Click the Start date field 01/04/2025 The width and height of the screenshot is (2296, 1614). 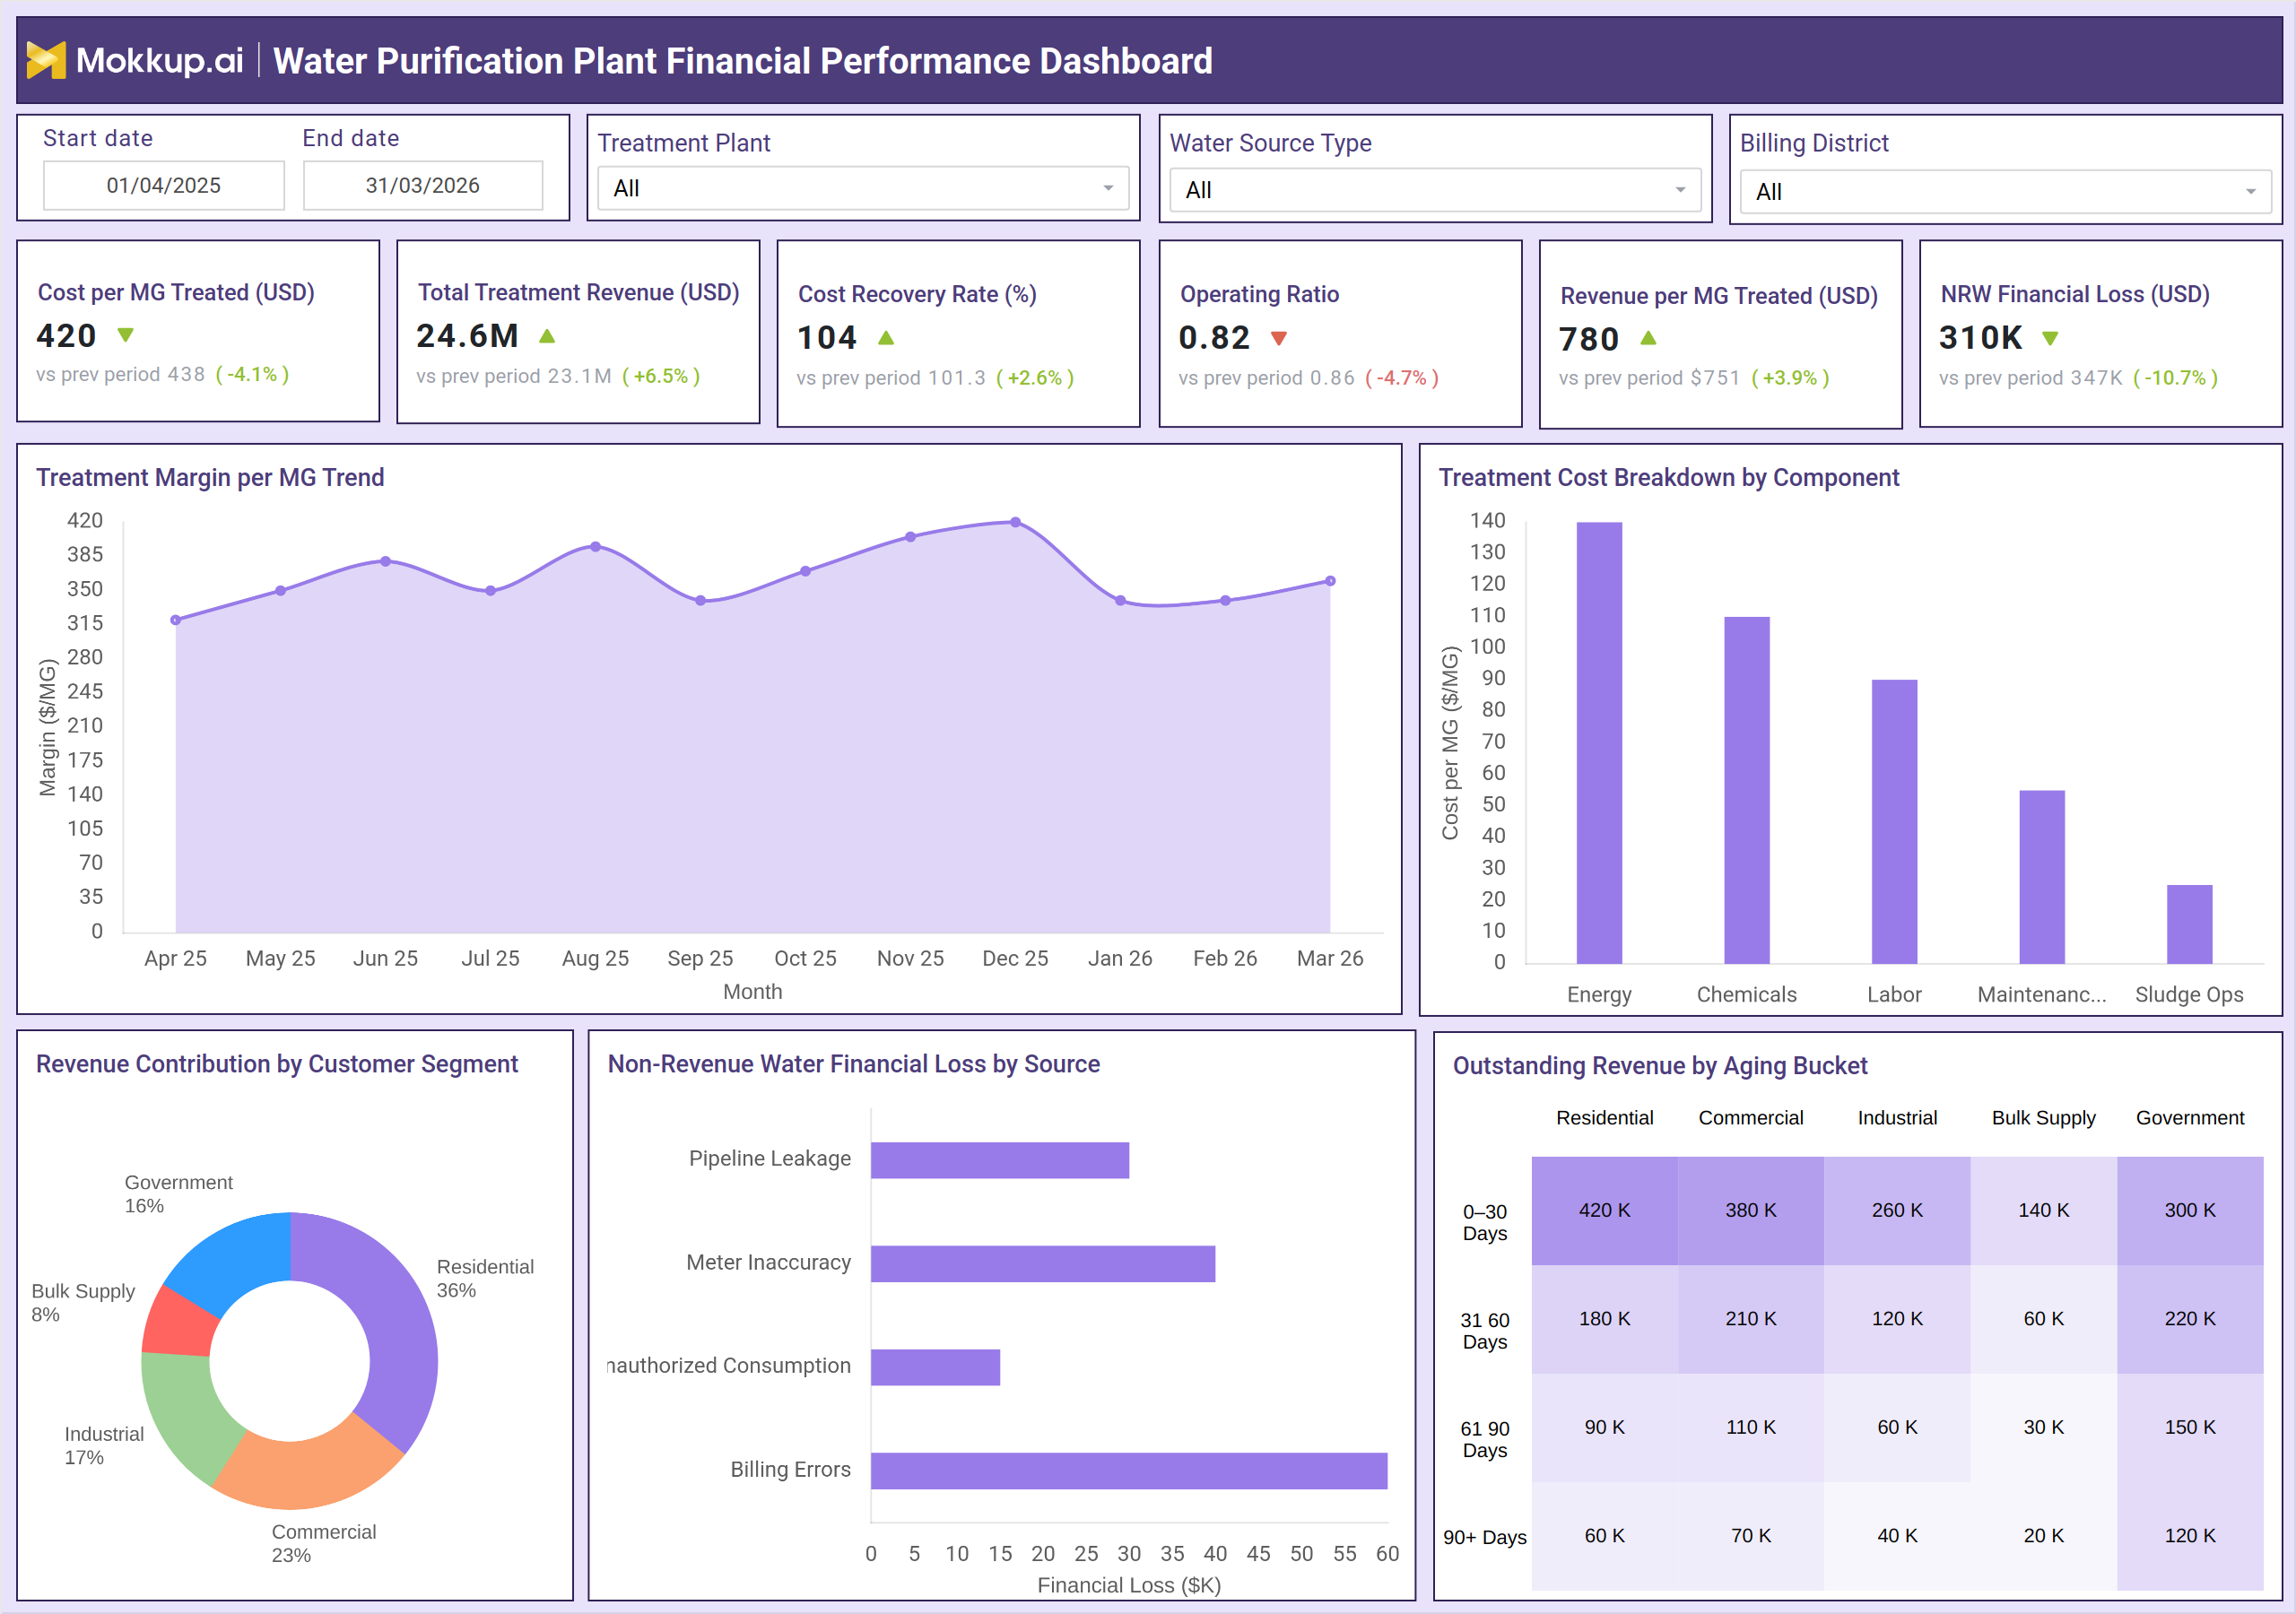[x=164, y=185]
